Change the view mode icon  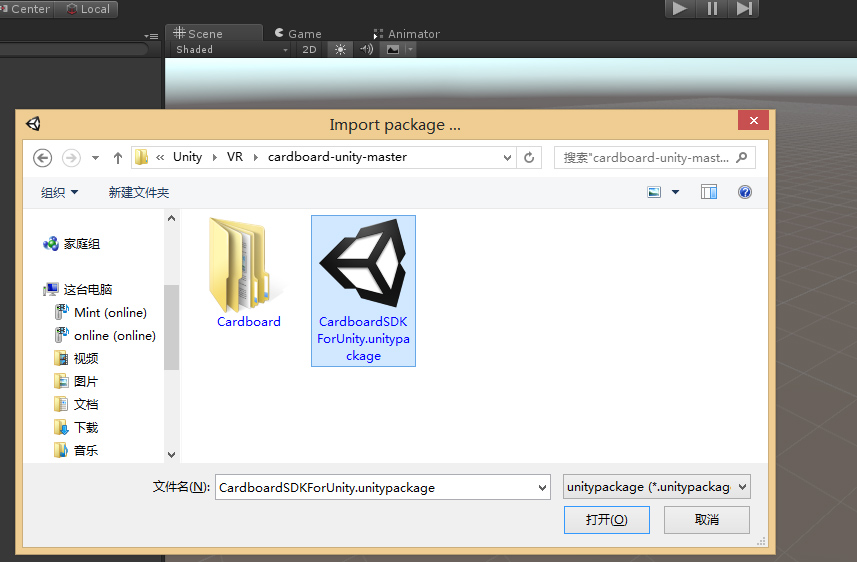(654, 192)
